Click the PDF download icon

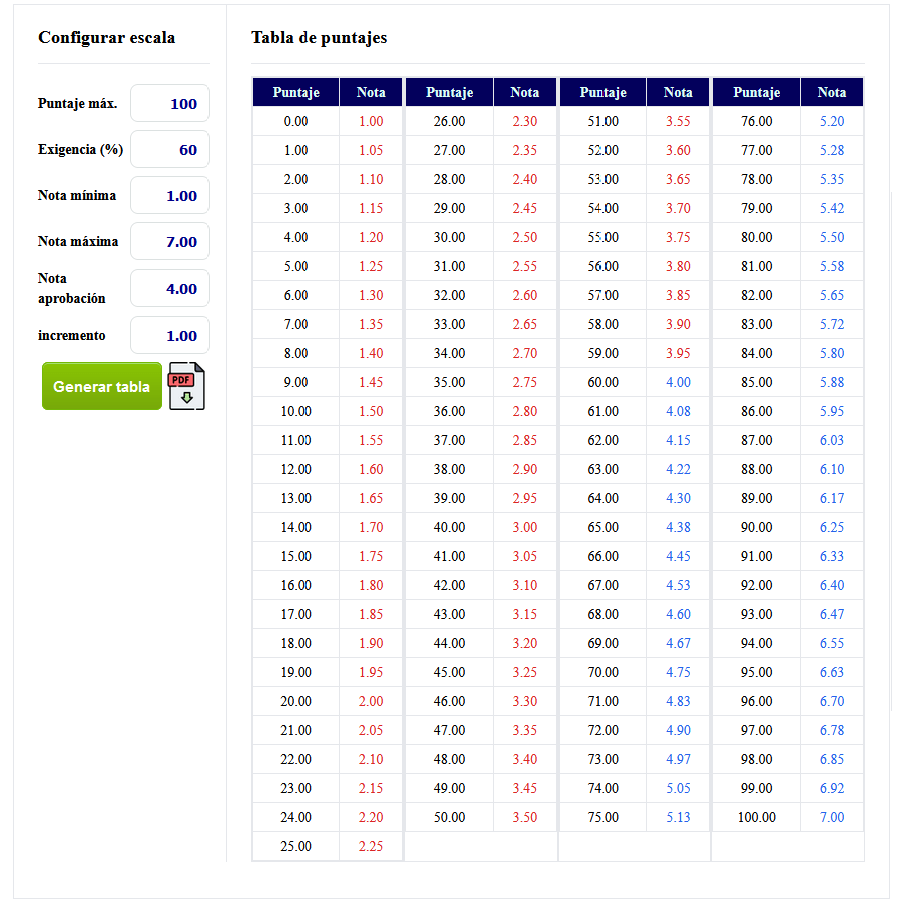pos(186,387)
